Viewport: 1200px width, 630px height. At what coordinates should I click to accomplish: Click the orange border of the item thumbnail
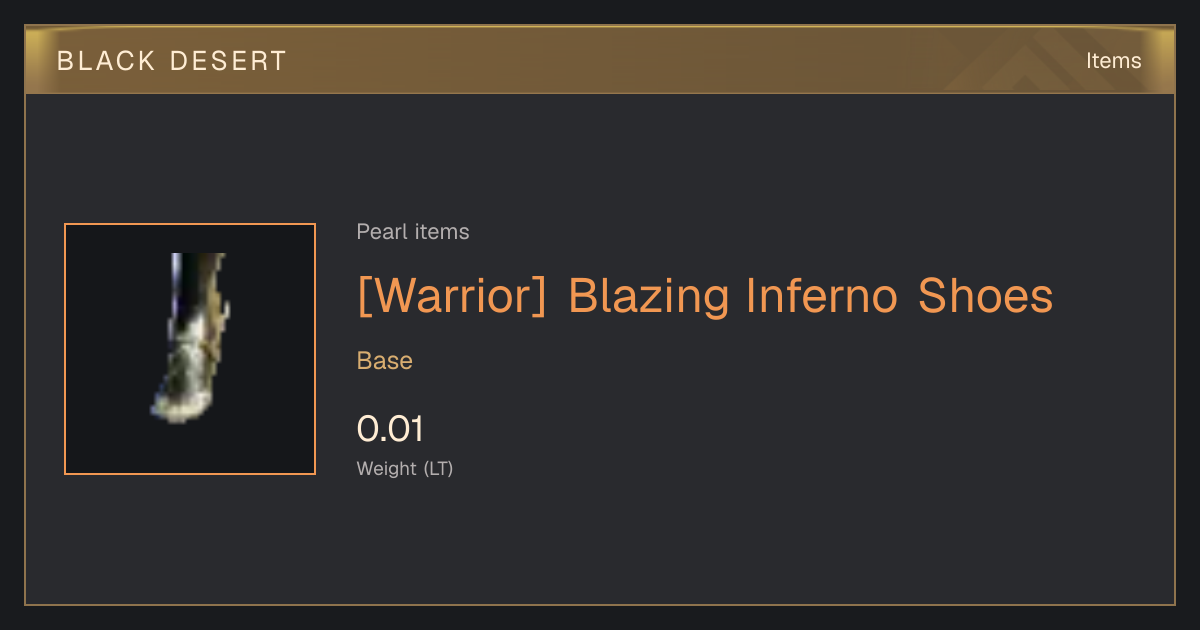tap(190, 224)
